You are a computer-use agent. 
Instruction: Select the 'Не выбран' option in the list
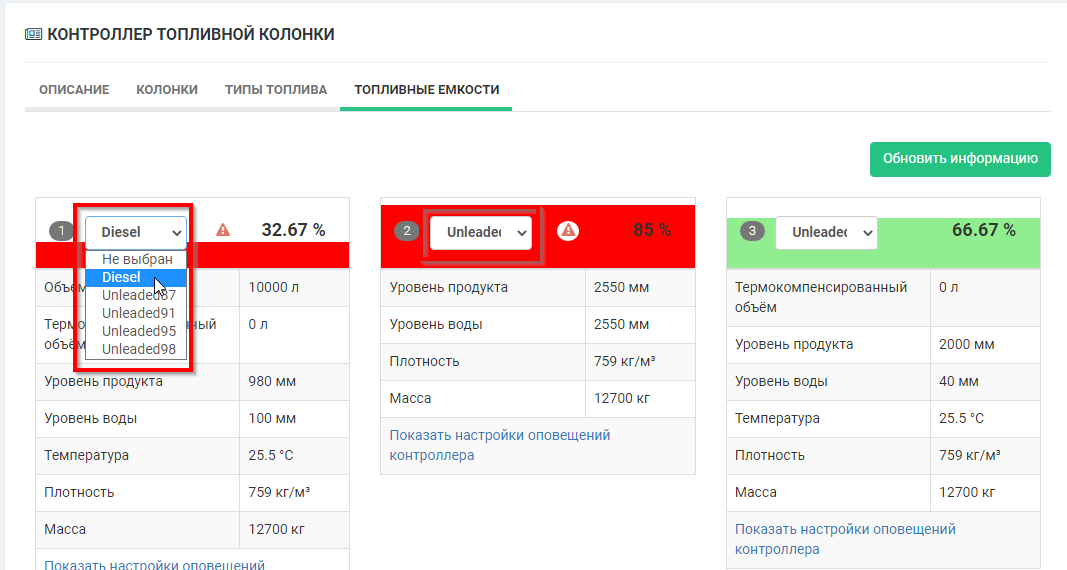(x=137, y=259)
